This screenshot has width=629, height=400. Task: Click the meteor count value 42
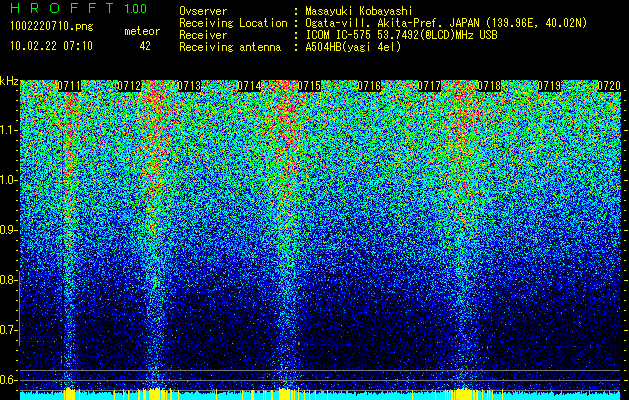point(145,46)
